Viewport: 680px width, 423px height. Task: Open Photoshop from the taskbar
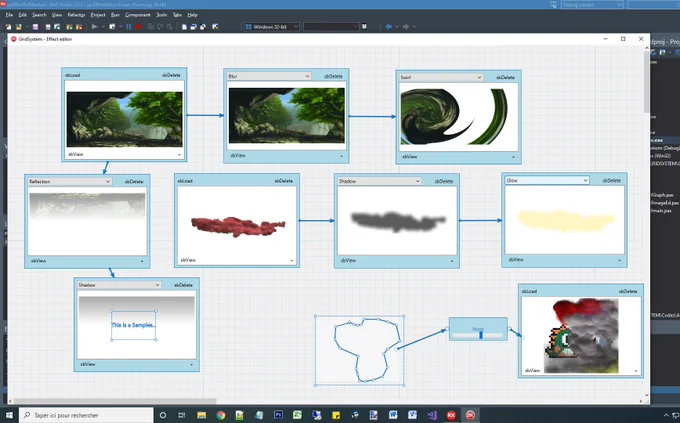[278, 415]
